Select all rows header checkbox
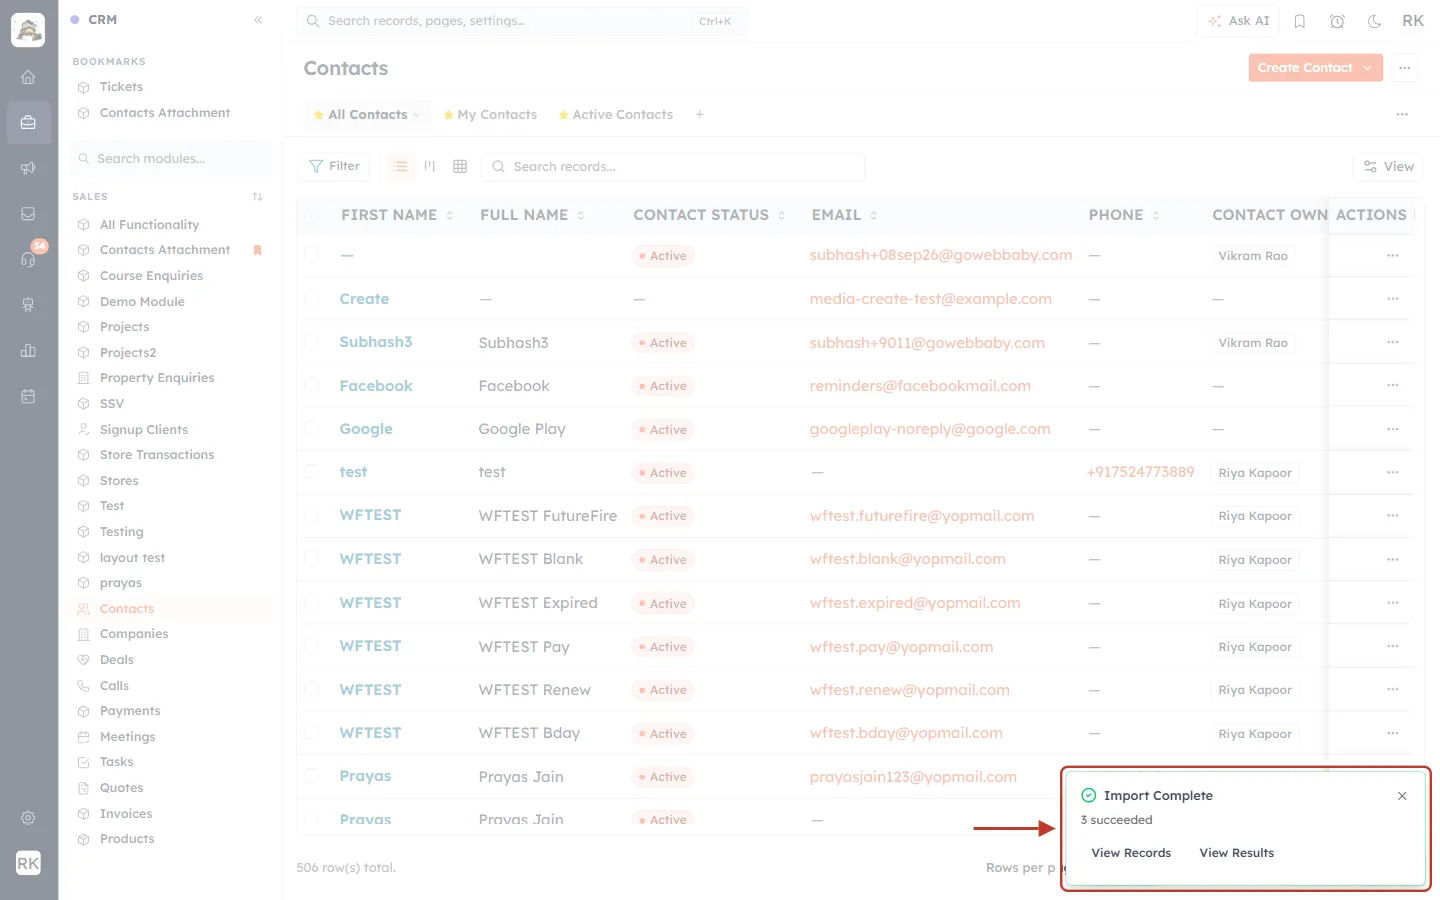The height and width of the screenshot is (900, 1440). [312, 215]
